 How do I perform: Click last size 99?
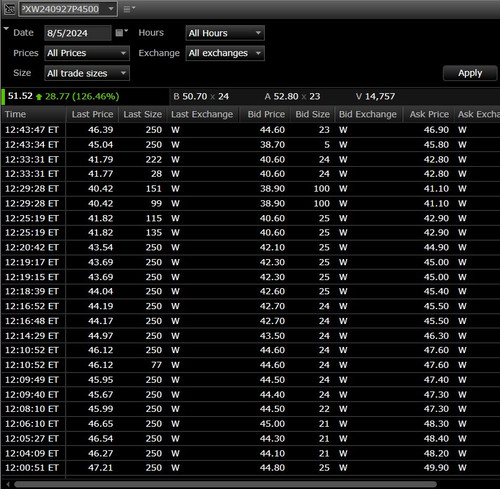[x=156, y=203]
